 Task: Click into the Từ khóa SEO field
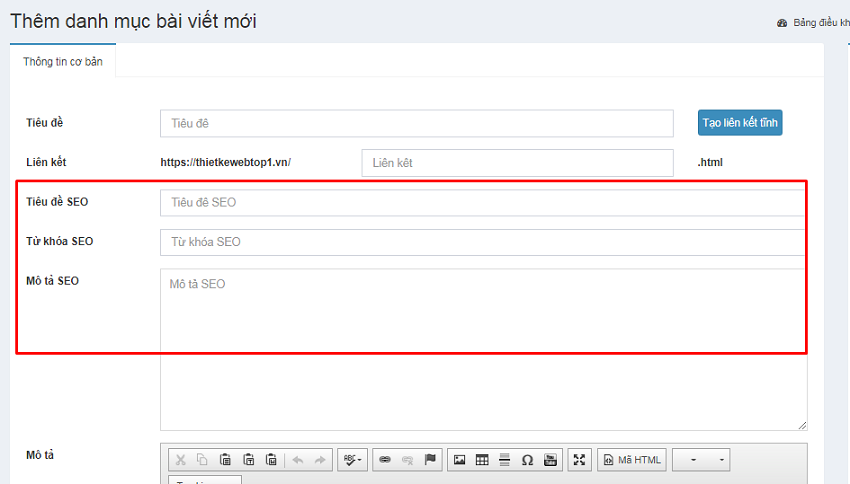[482, 242]
